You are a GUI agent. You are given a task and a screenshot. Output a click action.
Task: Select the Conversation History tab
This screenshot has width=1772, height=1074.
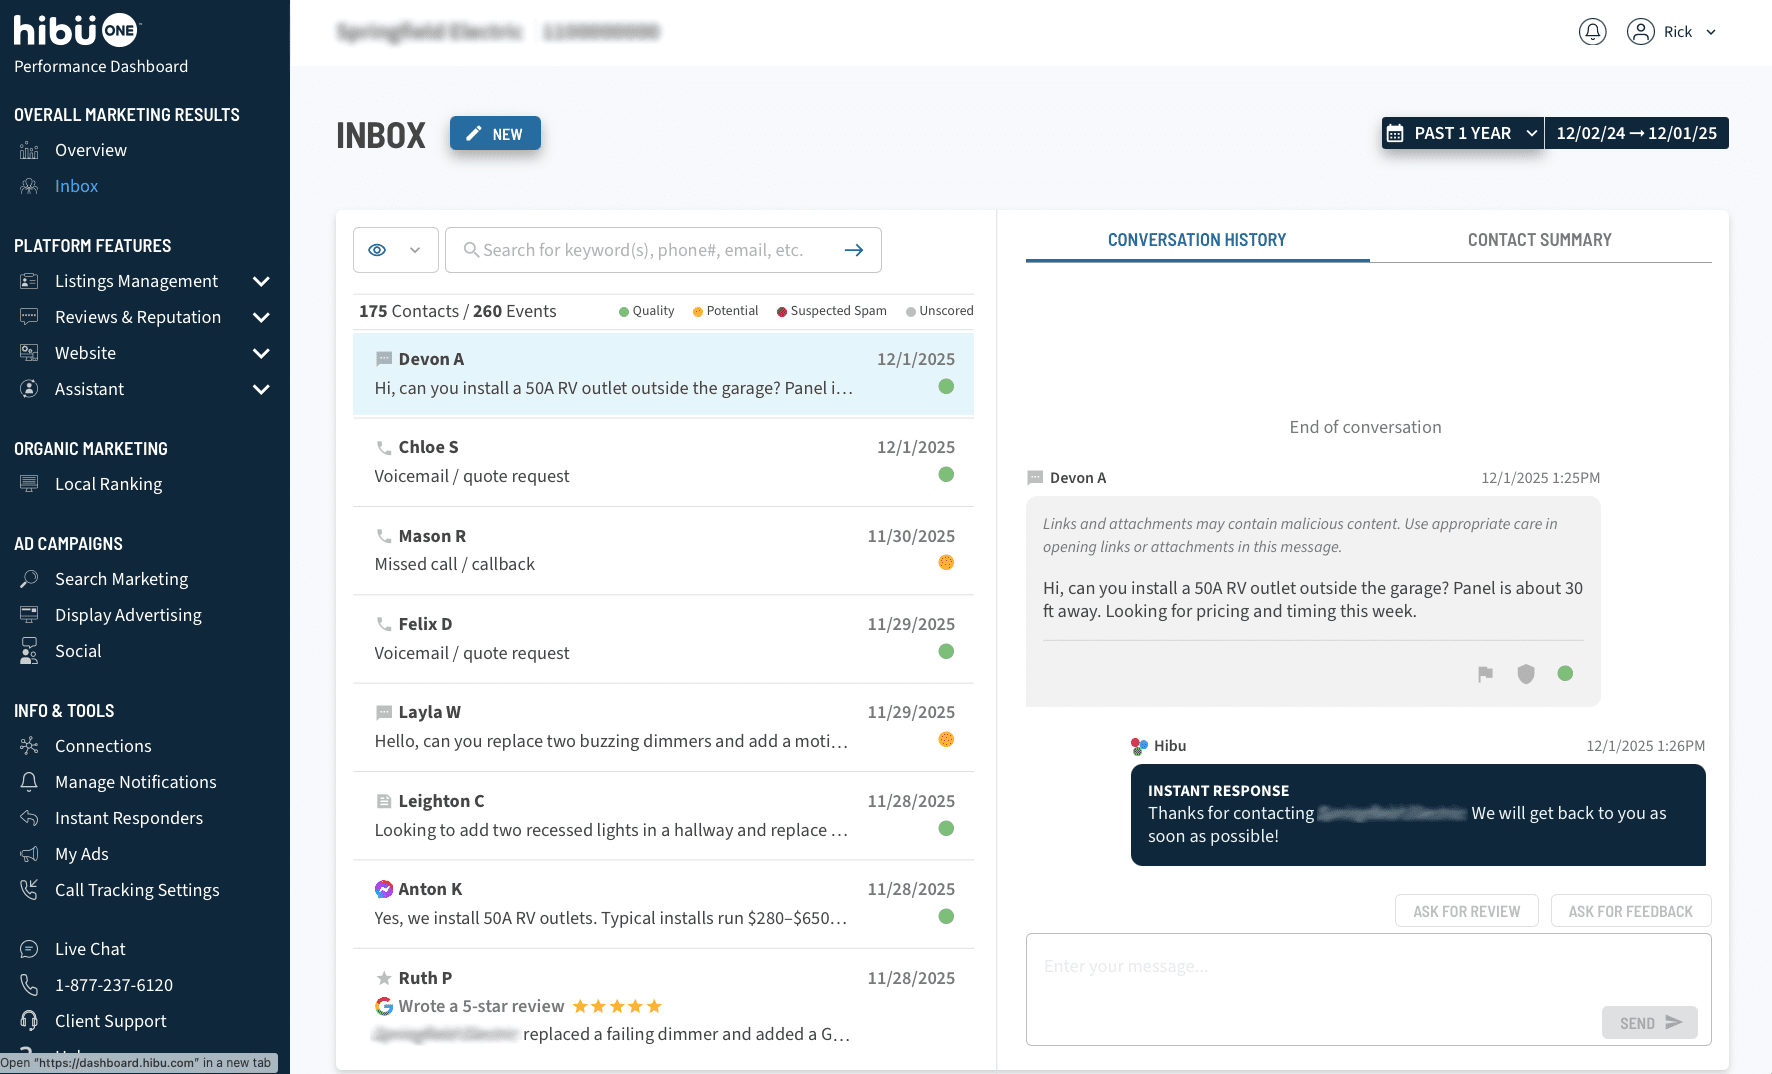click(x=1196, y=240)
